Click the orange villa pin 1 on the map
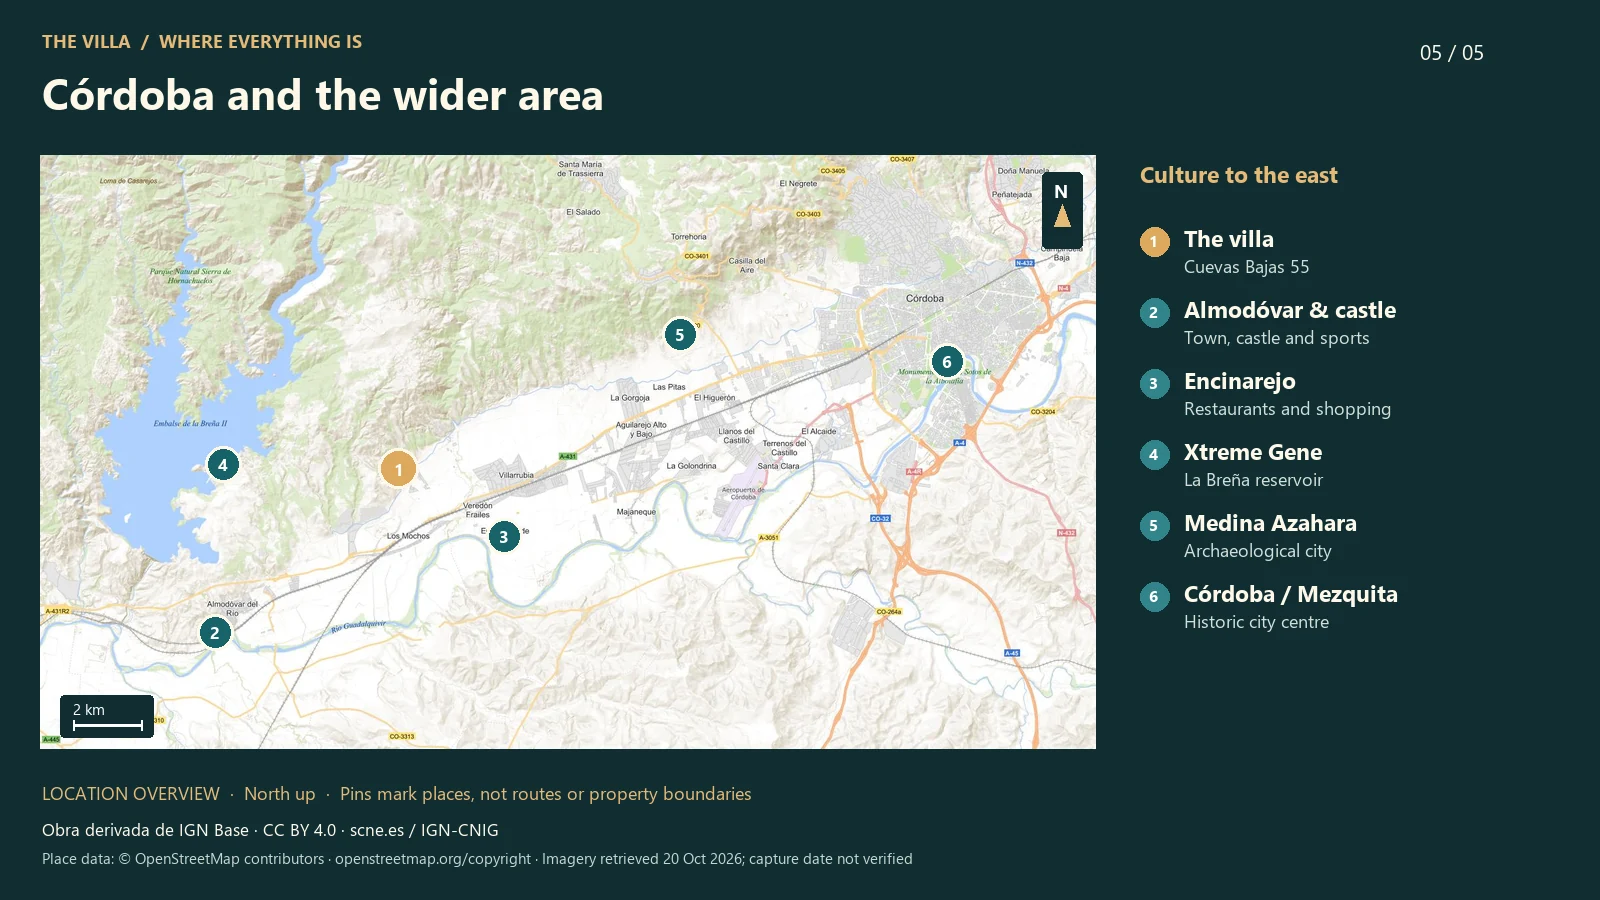This screenshot has height=900, width=1600. pos(398,468)
